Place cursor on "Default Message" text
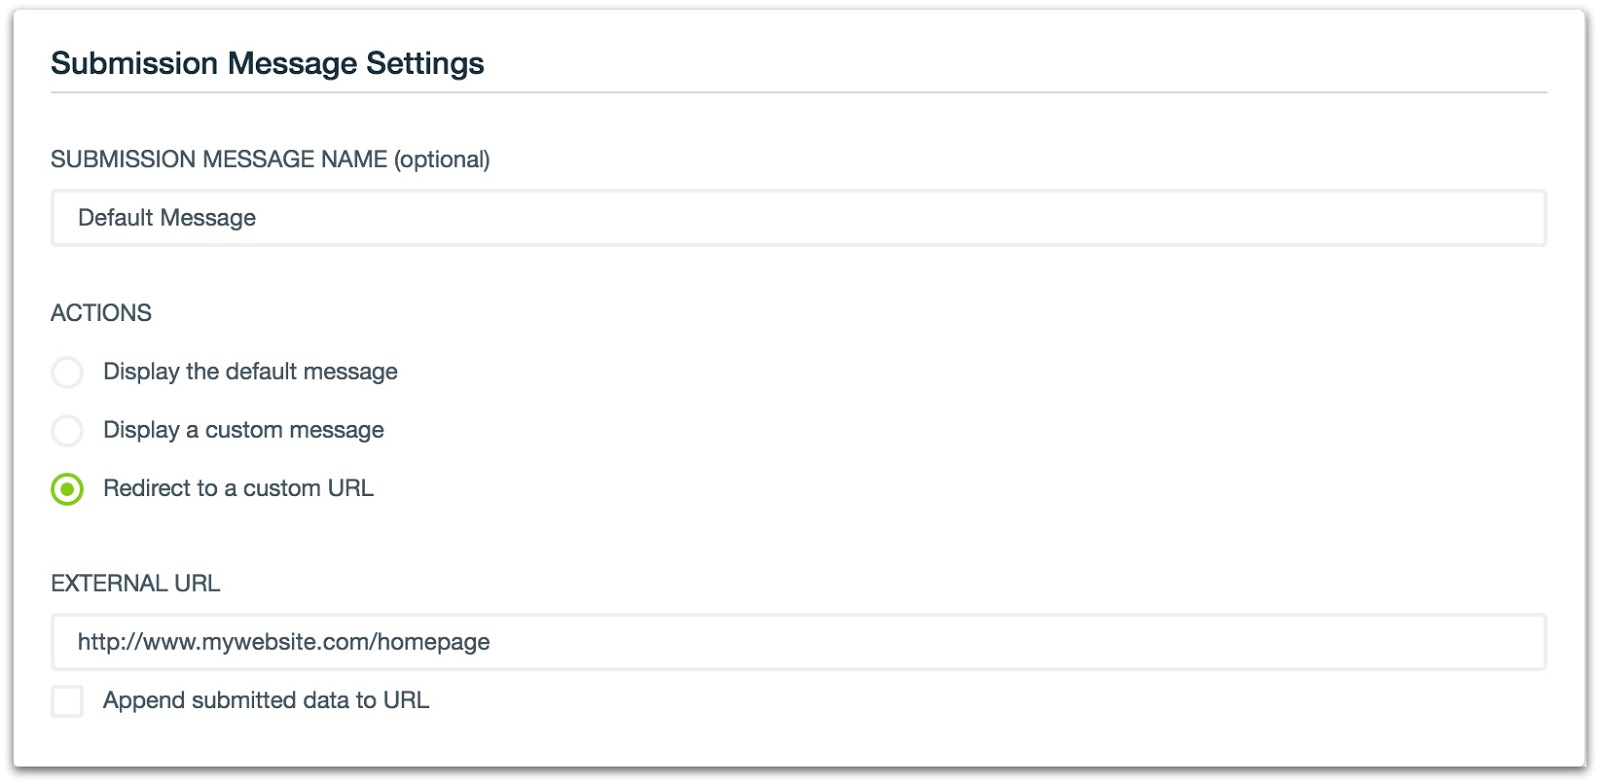Viewport: 1600px width, 784px height. click(167, 218)
